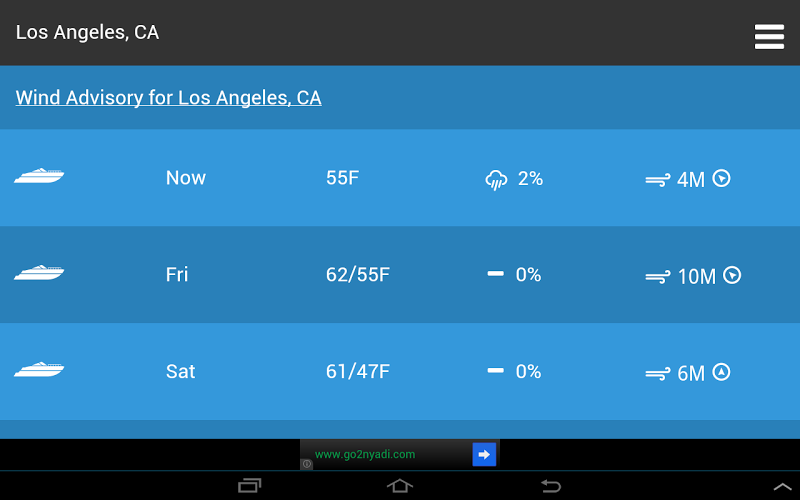Tap the blue arrow on the ad banner

pos(484,455)
